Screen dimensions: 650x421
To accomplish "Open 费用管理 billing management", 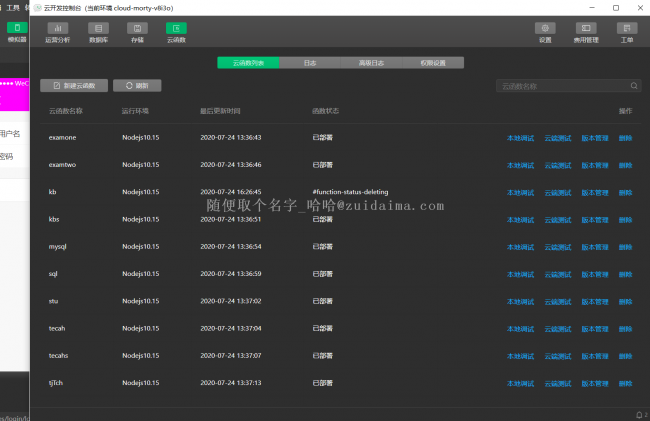I will [585, 32].
